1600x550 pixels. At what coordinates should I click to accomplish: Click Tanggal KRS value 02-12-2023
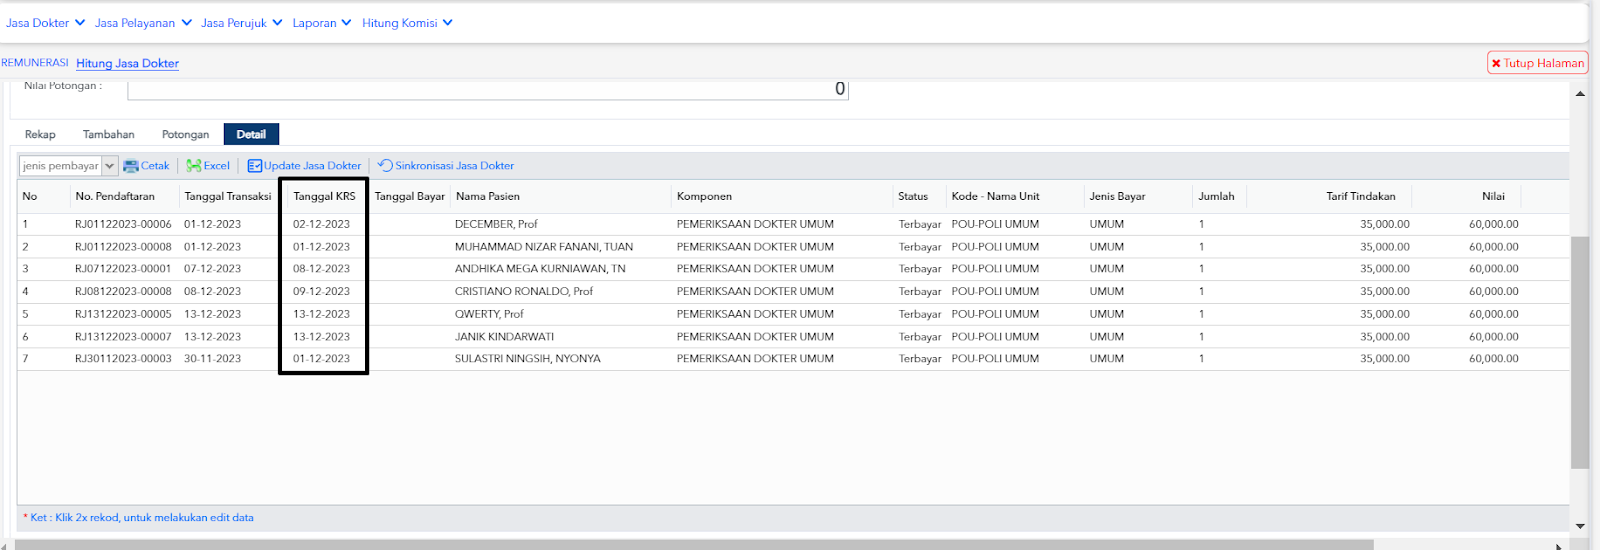tap(321, 225)
